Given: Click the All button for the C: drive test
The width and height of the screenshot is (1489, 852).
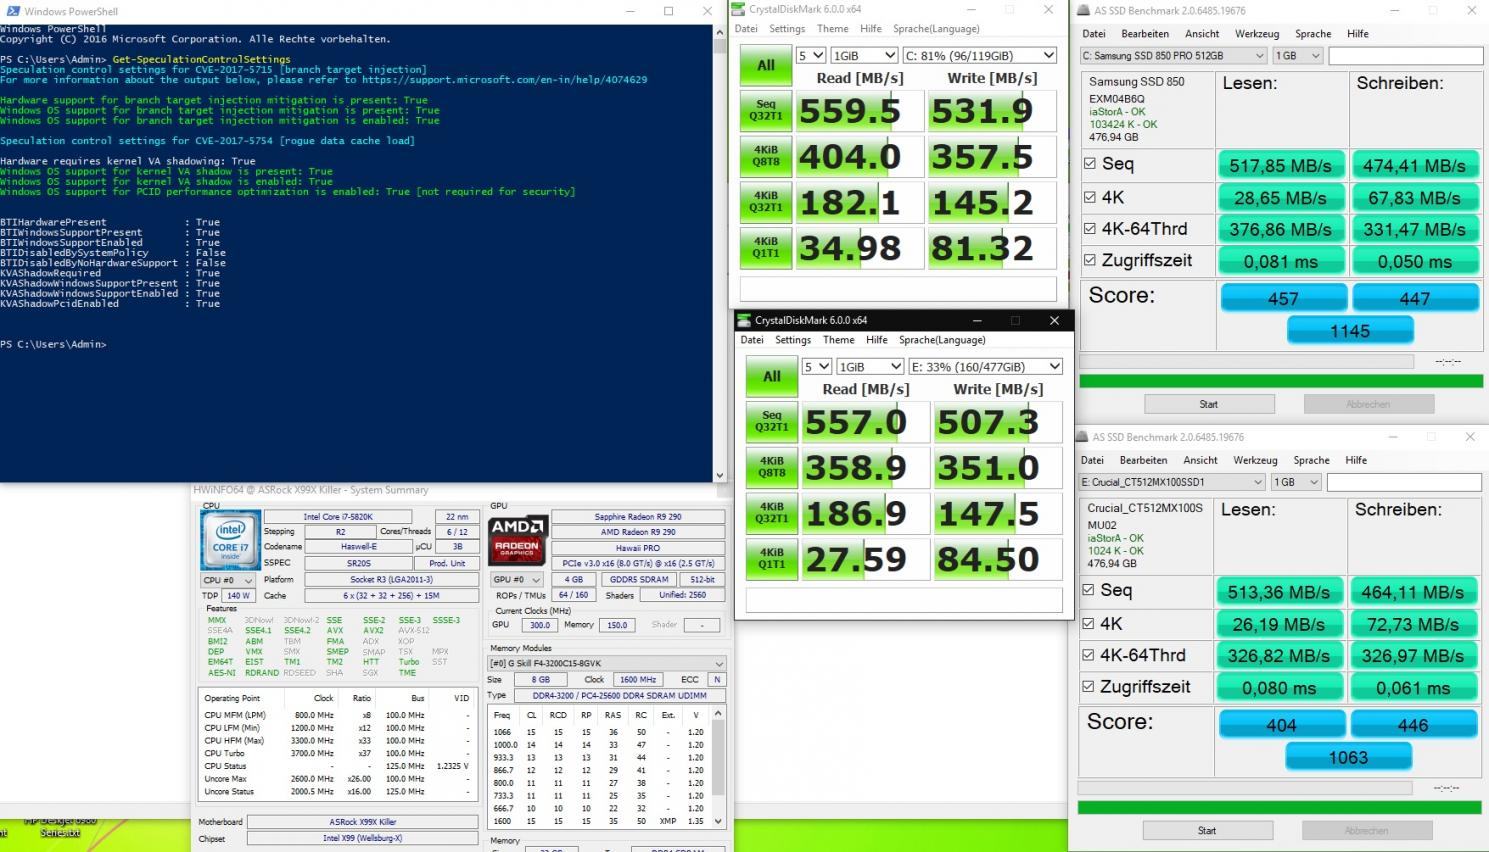Looking at the screenshot, I should click(765, 65).
